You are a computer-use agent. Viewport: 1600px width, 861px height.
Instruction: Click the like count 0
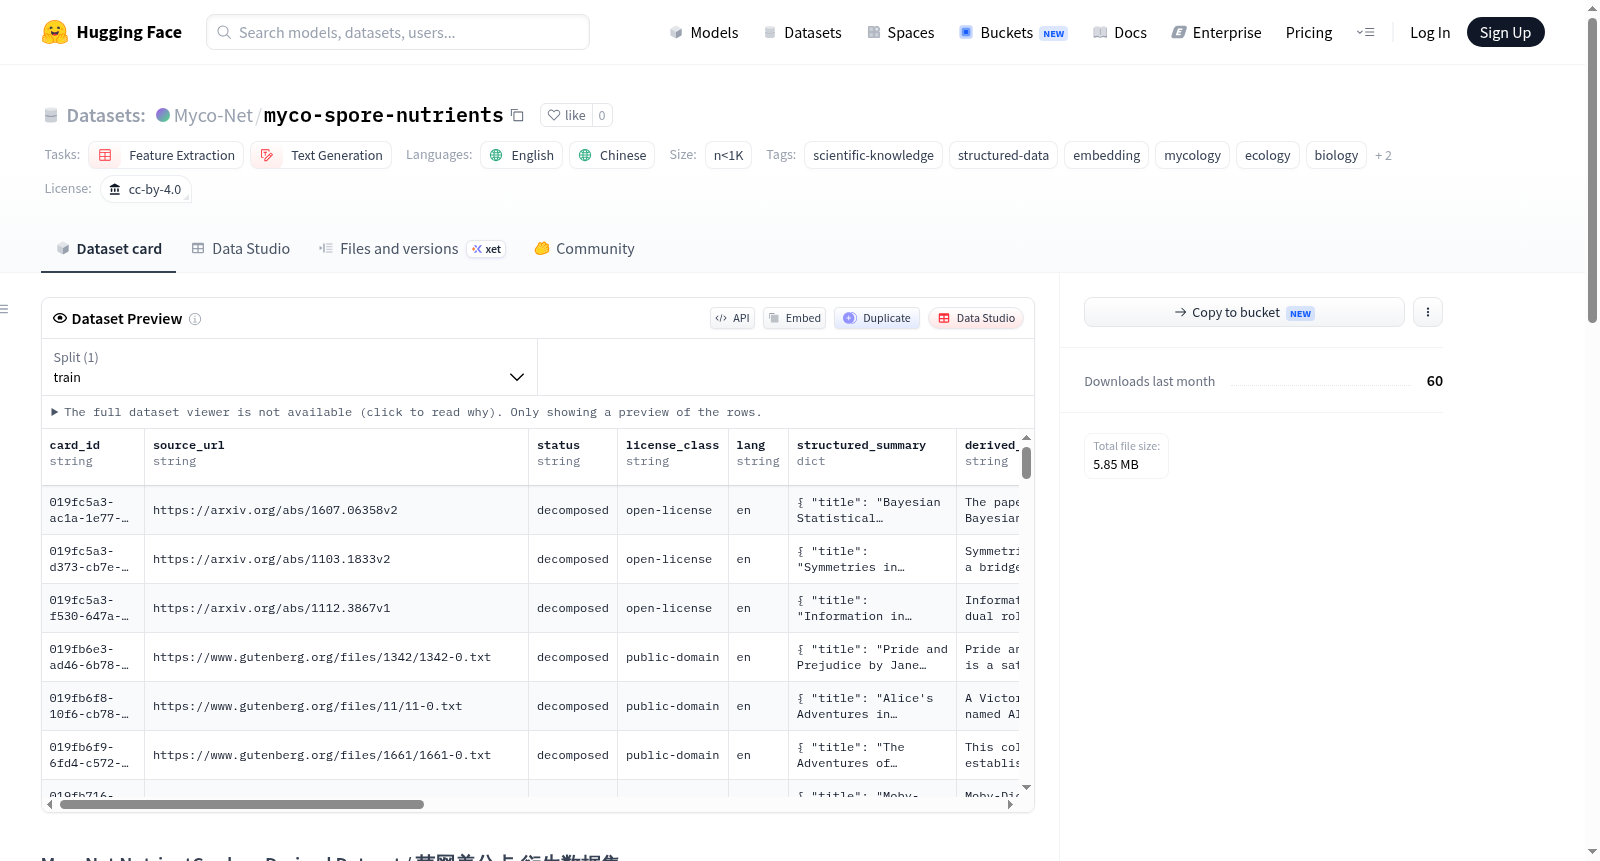pyautogui.click(x=602, y=115)
